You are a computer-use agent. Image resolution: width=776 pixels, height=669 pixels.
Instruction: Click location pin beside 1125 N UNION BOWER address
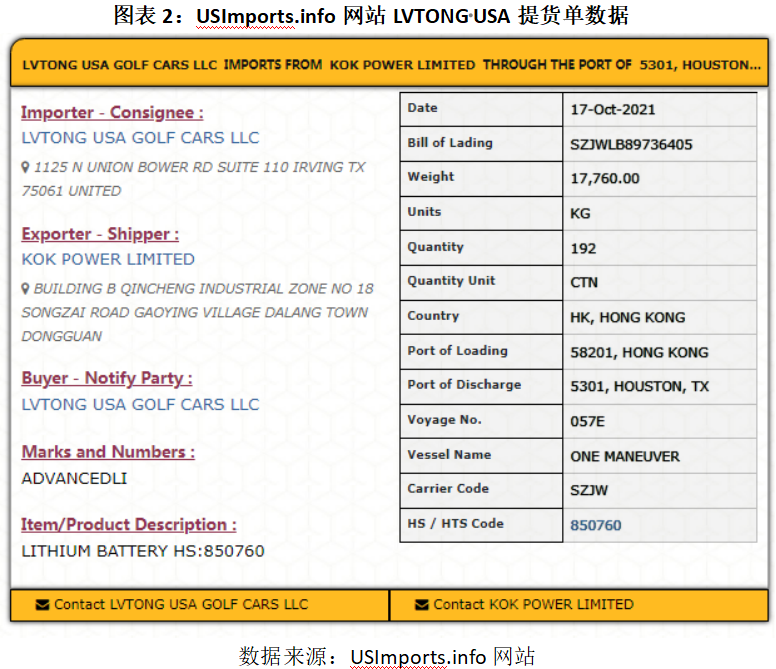(25, 167)
